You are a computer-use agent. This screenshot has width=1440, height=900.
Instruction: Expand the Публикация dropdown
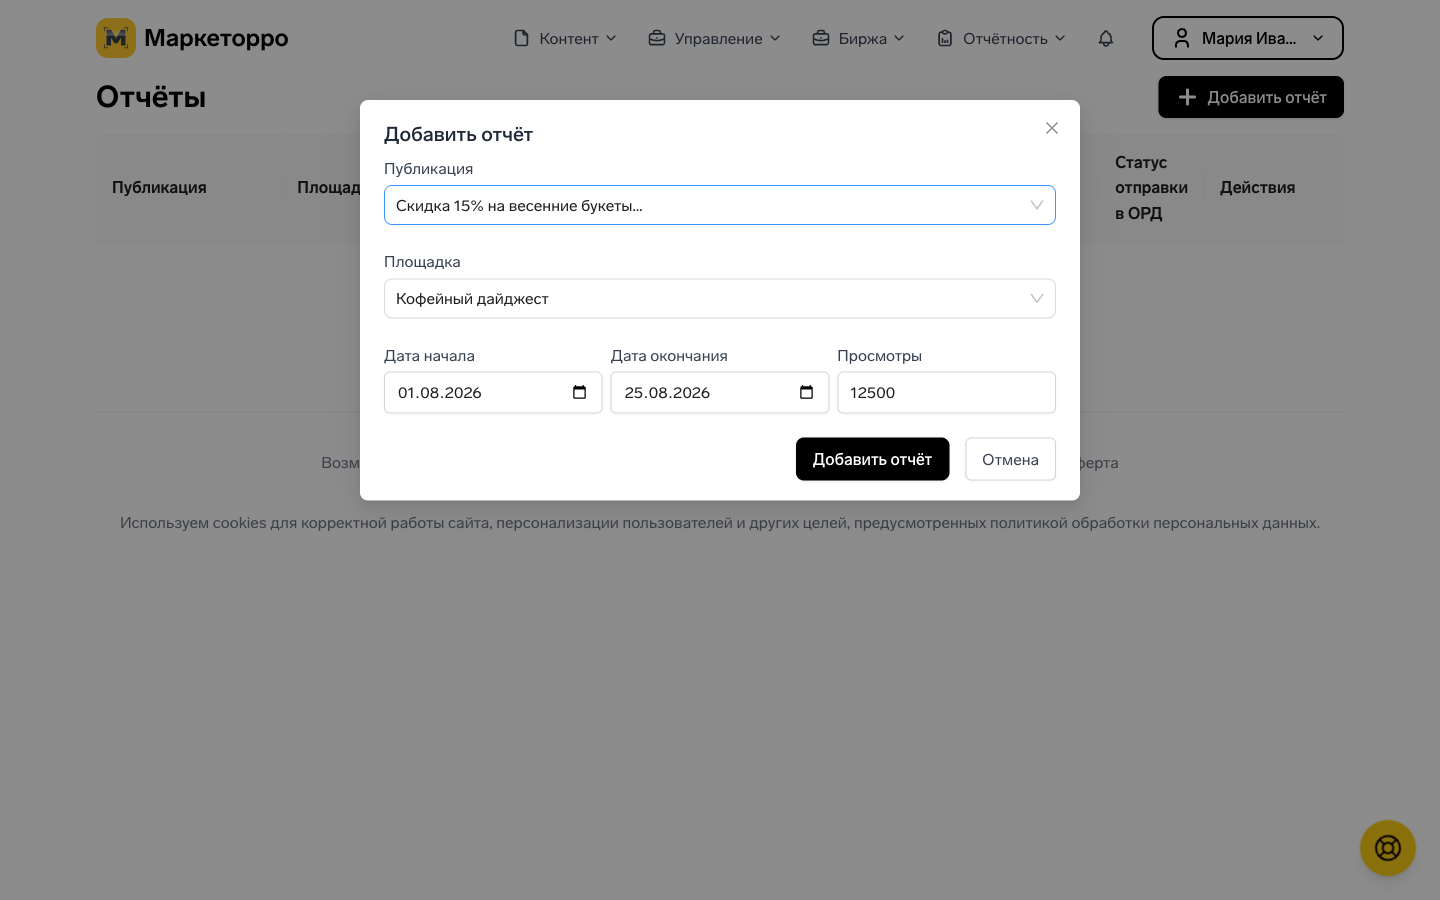click(x=720, y=205)
